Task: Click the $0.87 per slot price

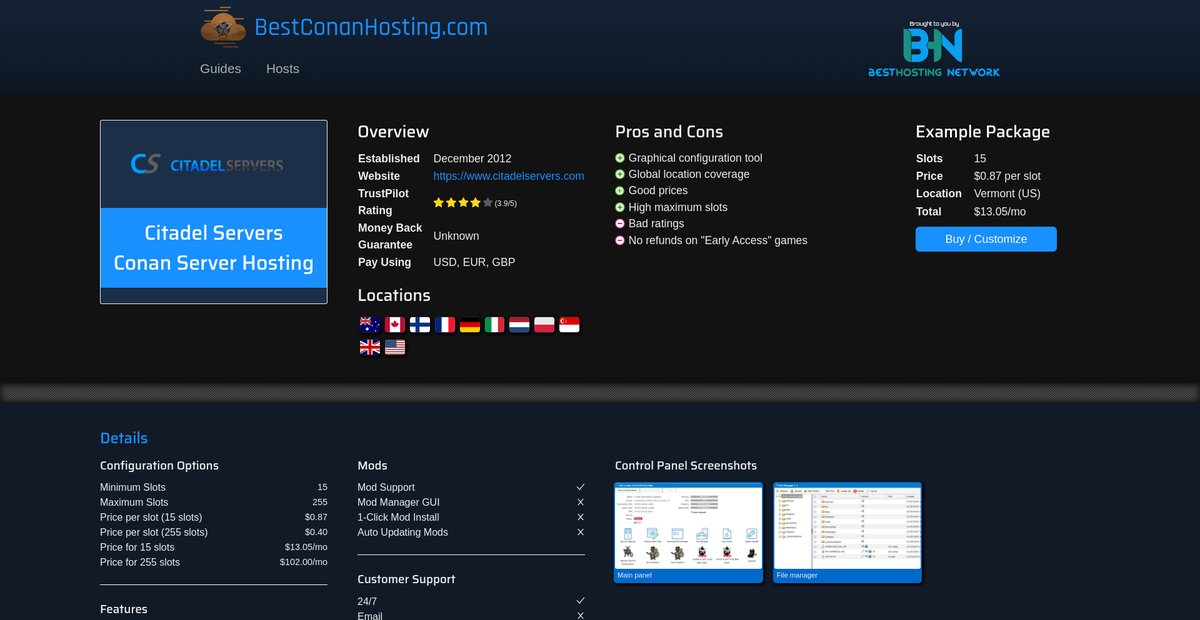Action: click(x=1007, y=176)
